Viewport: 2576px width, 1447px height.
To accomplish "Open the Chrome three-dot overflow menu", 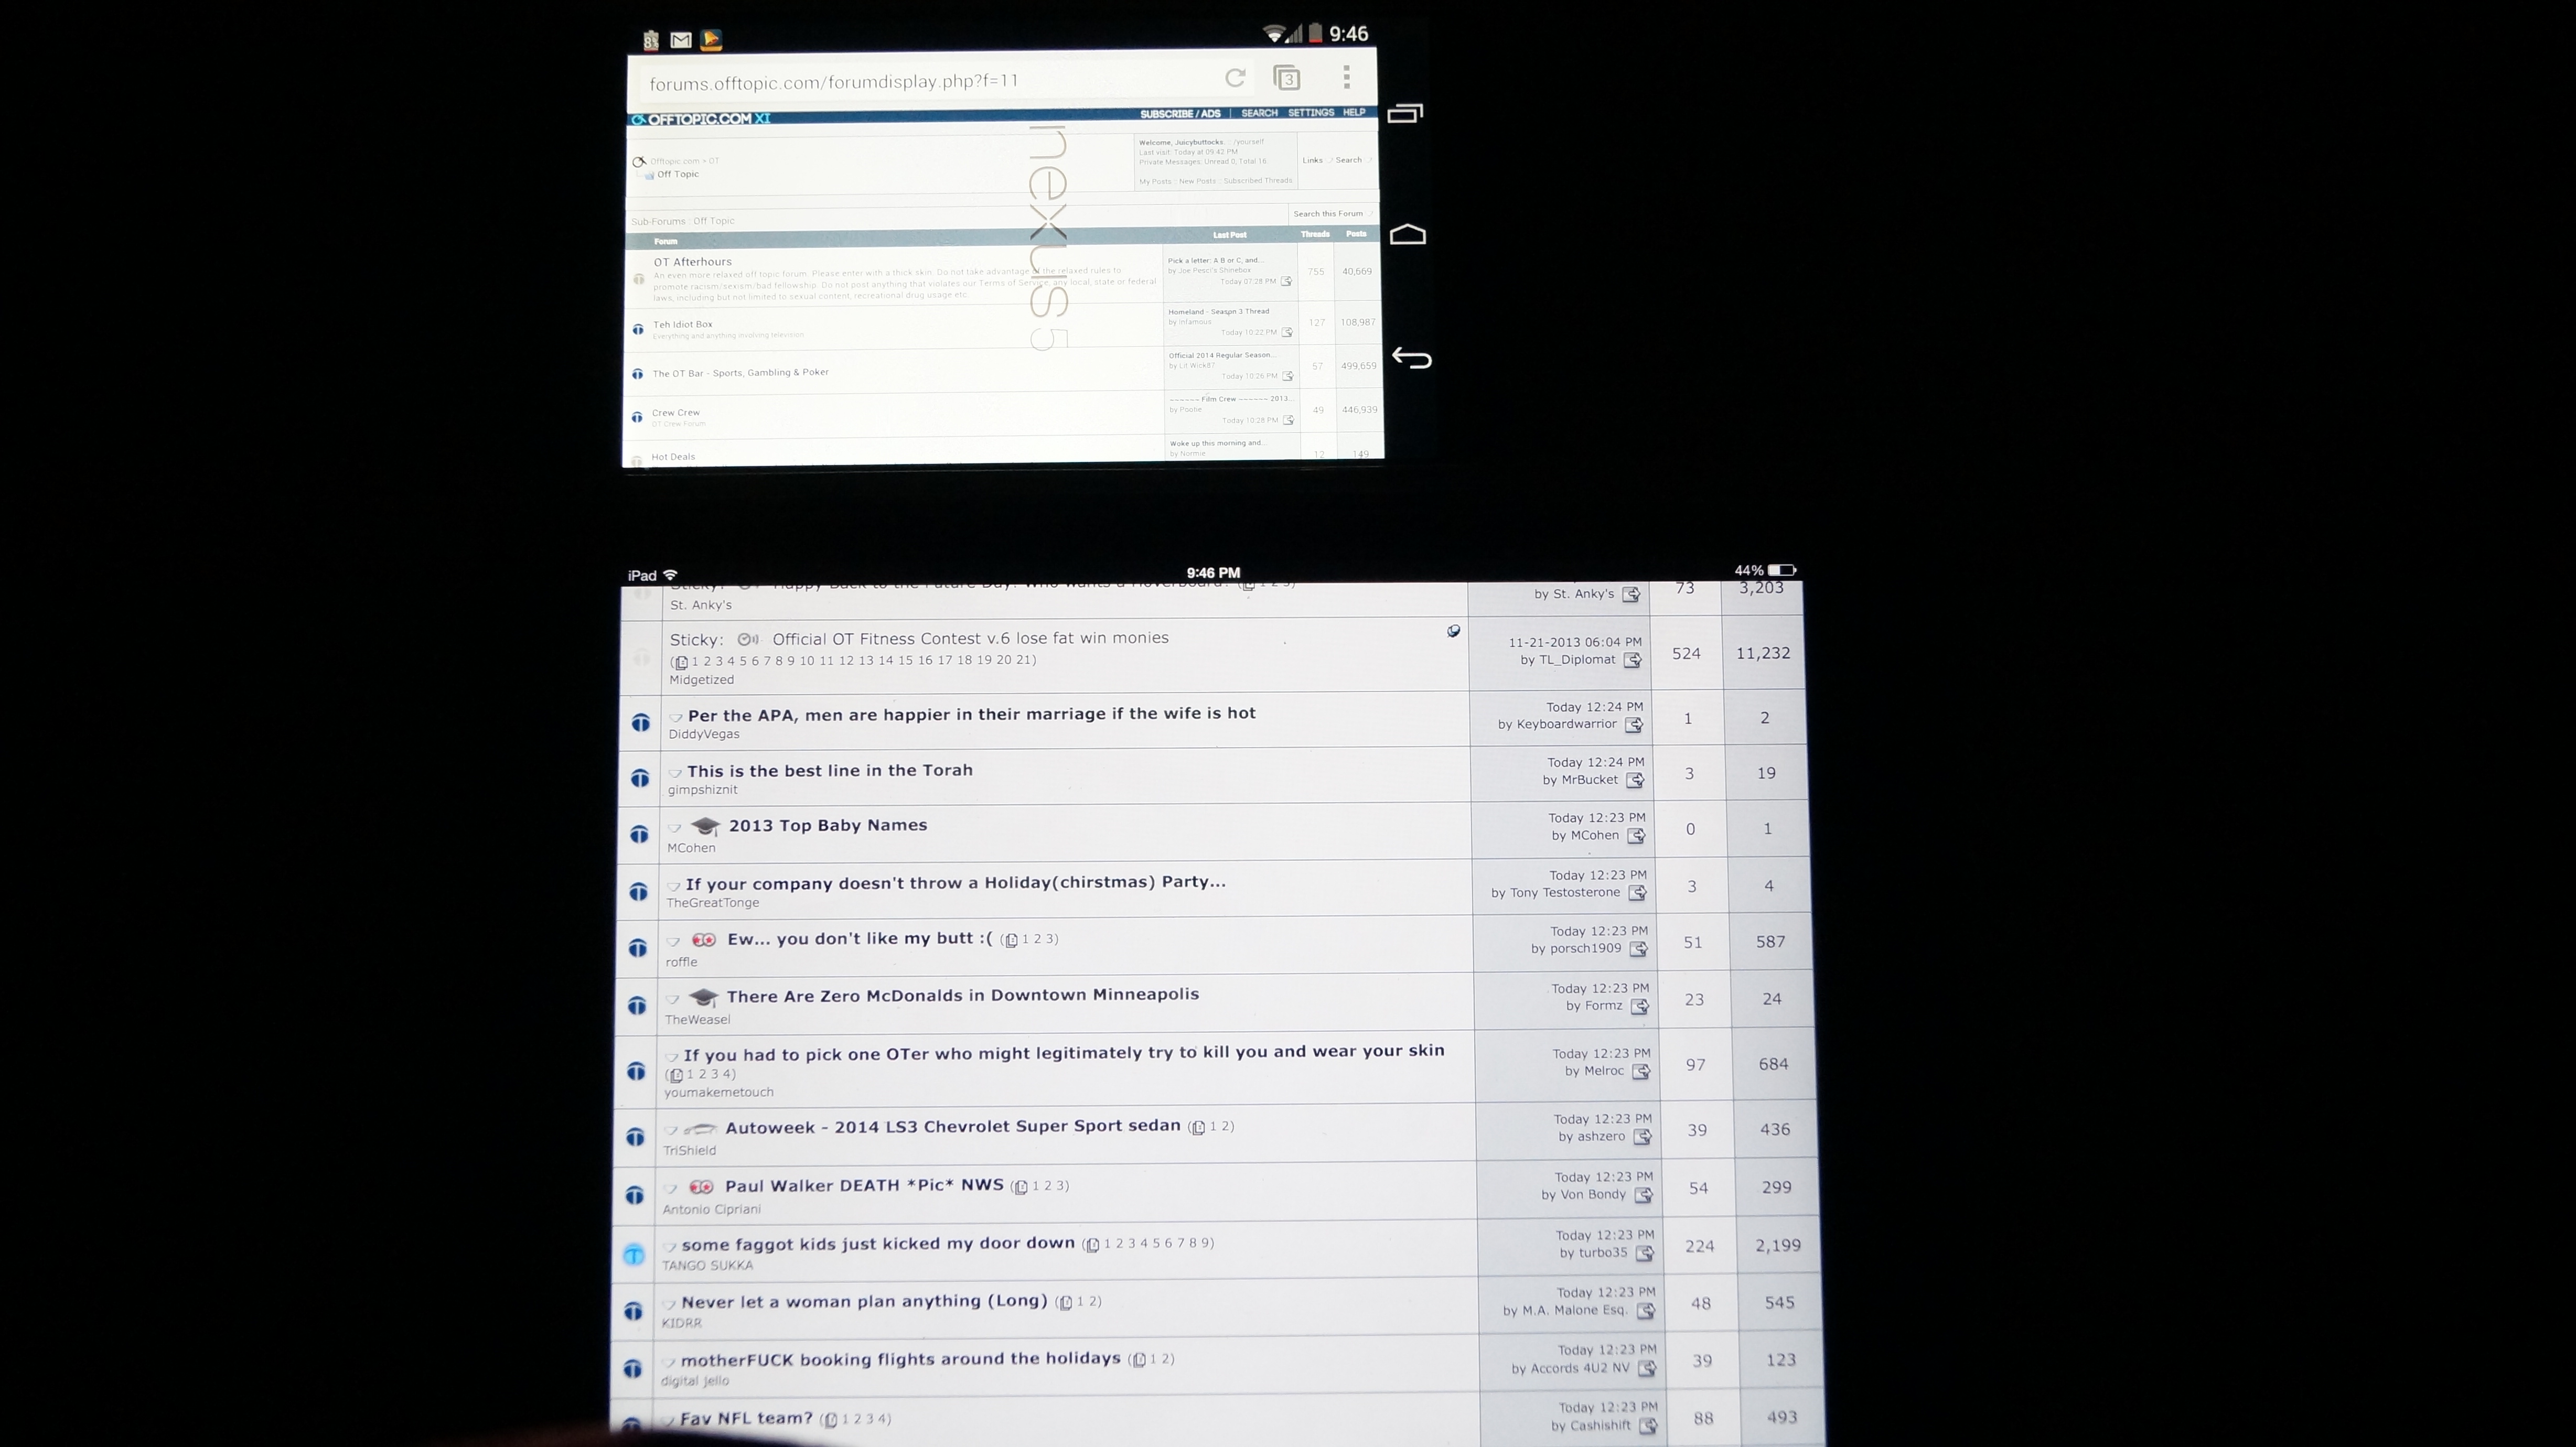I will pos(1347,77).
